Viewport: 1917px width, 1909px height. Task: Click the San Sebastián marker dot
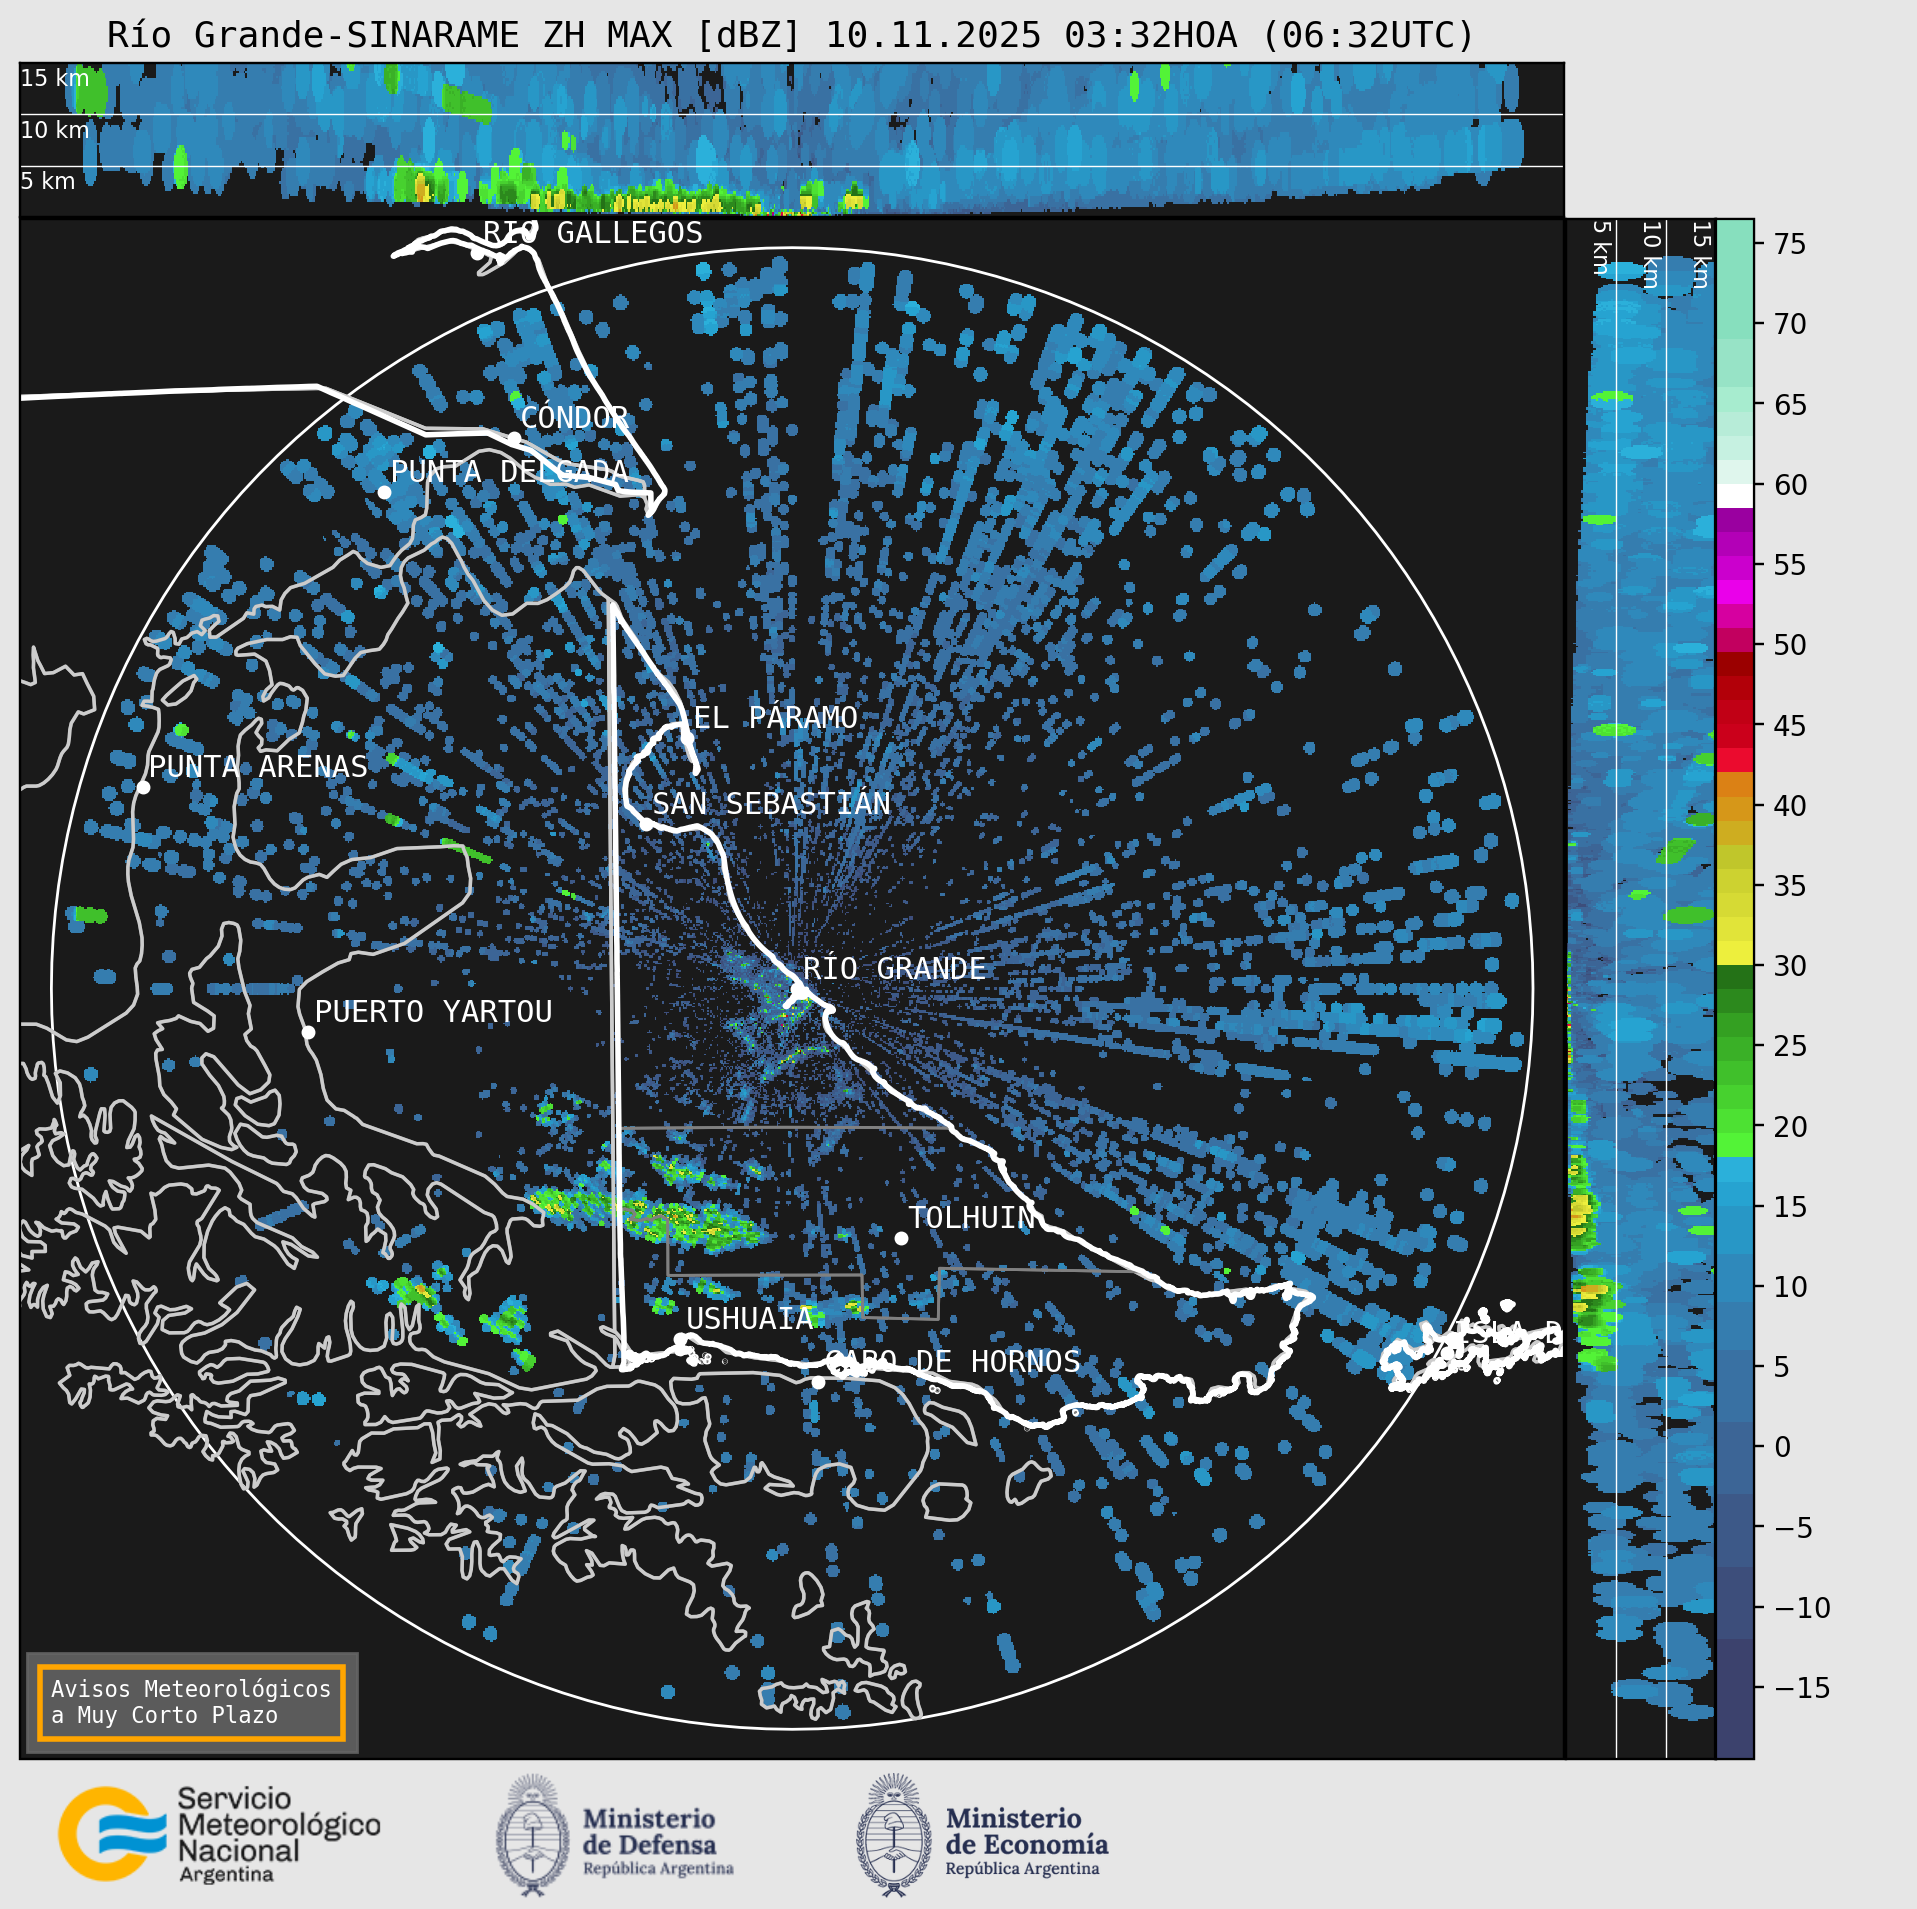coord(646,824)
